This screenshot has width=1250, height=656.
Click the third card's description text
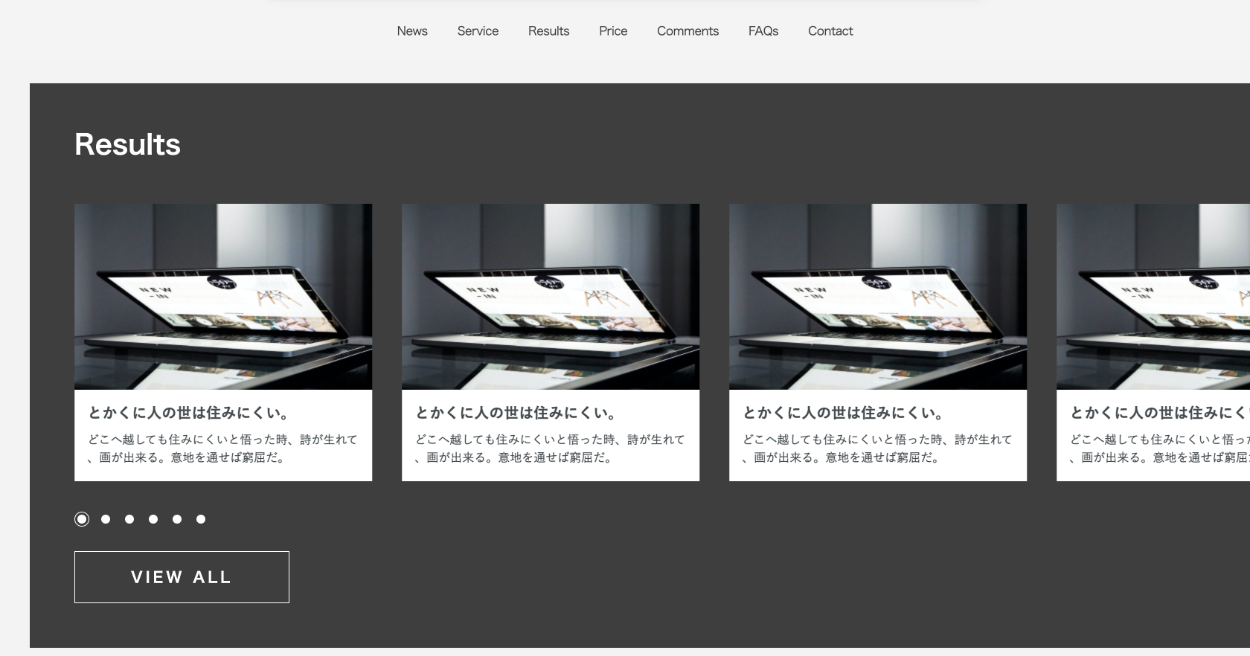point(877,449)
